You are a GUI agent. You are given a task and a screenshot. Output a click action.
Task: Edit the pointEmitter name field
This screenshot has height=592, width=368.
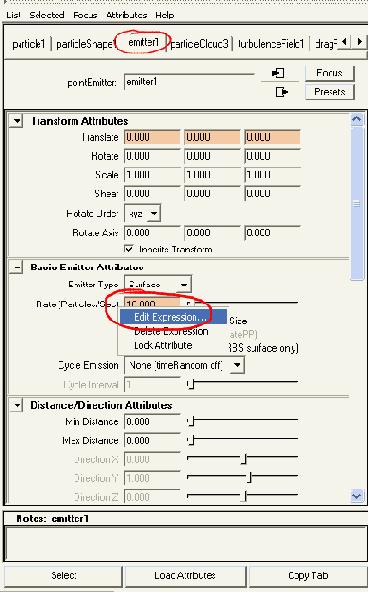(189, 82)
